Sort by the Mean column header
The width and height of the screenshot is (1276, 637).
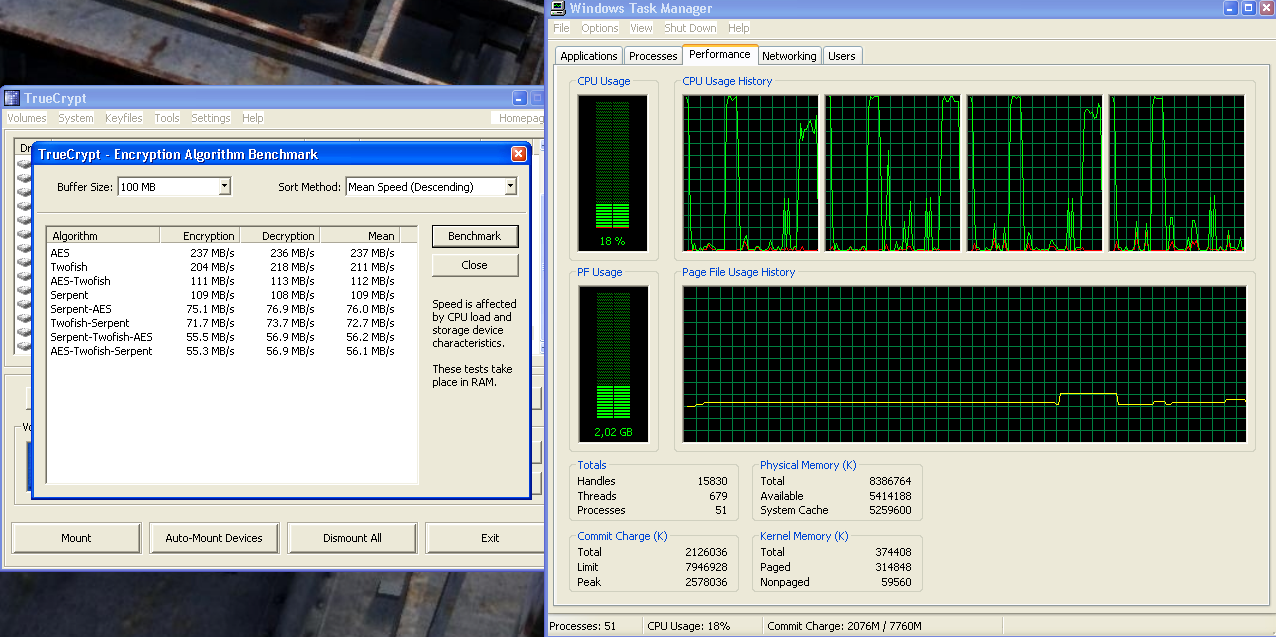pos(360,236)
